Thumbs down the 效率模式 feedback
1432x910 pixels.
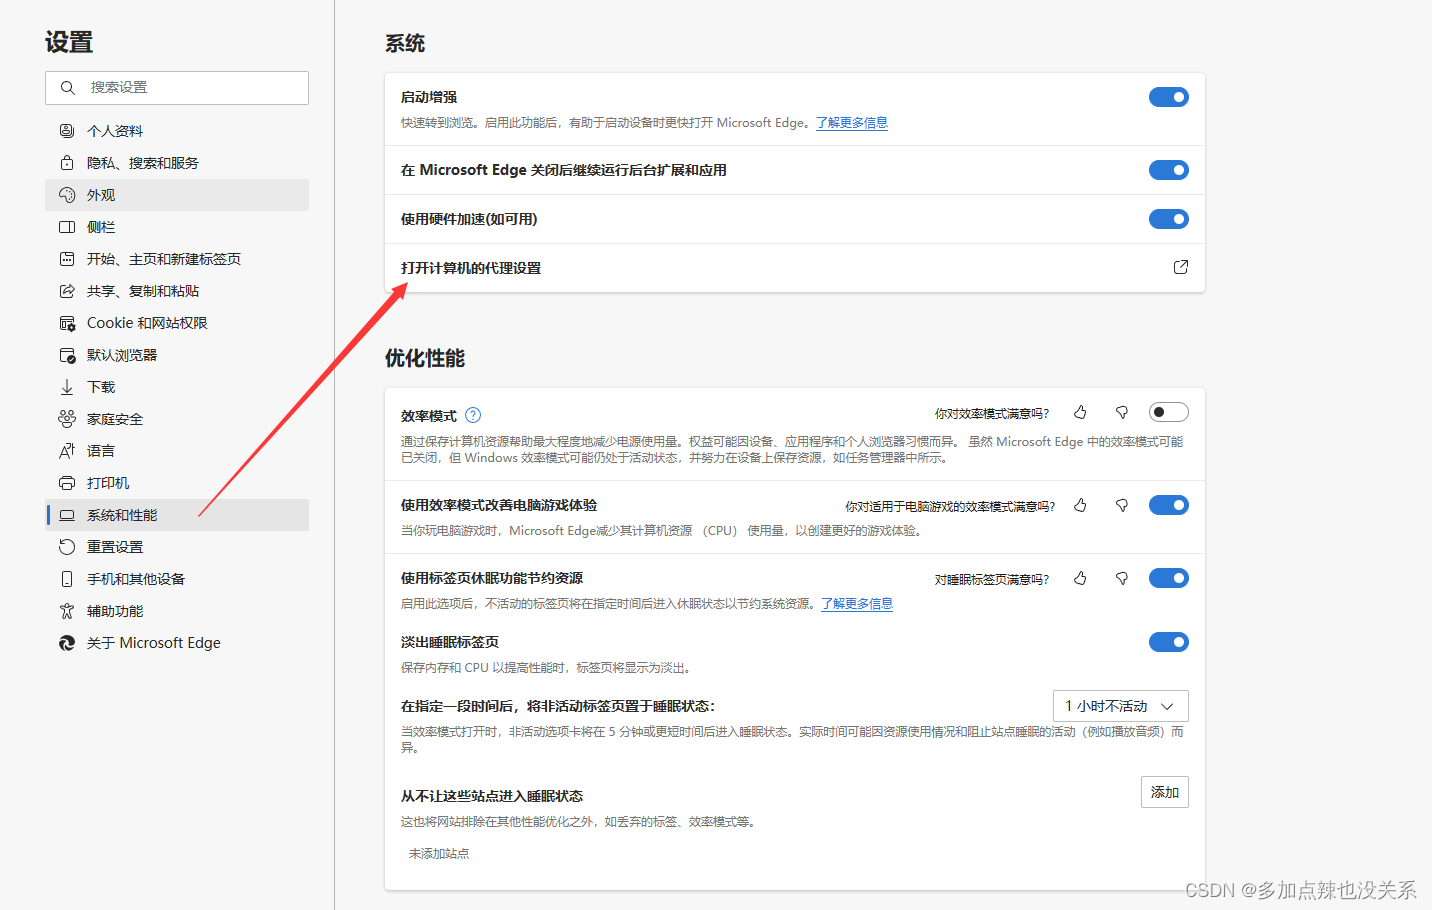point(1122,412)
